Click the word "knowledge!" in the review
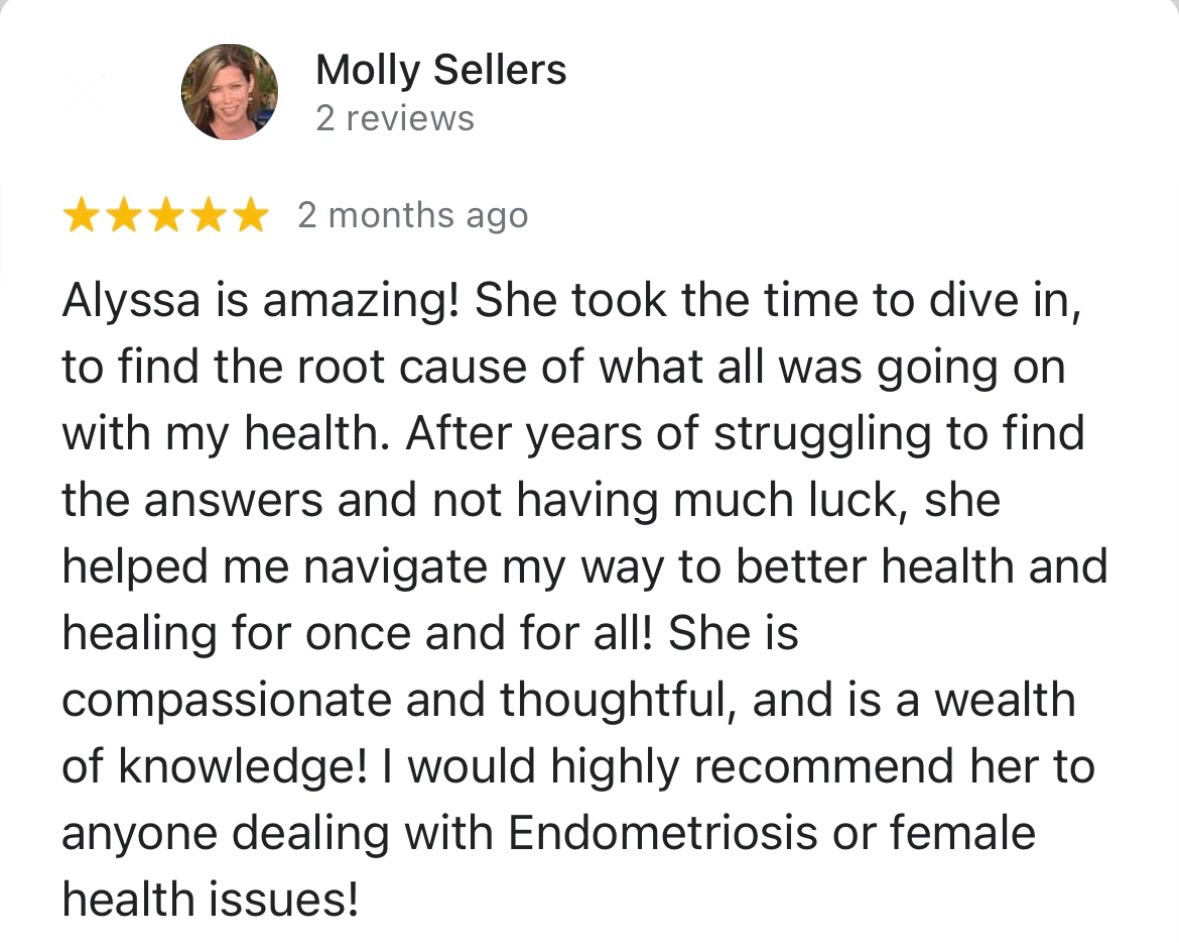The width and height of the screenshot is (1179, 943). tap(243, 769)
